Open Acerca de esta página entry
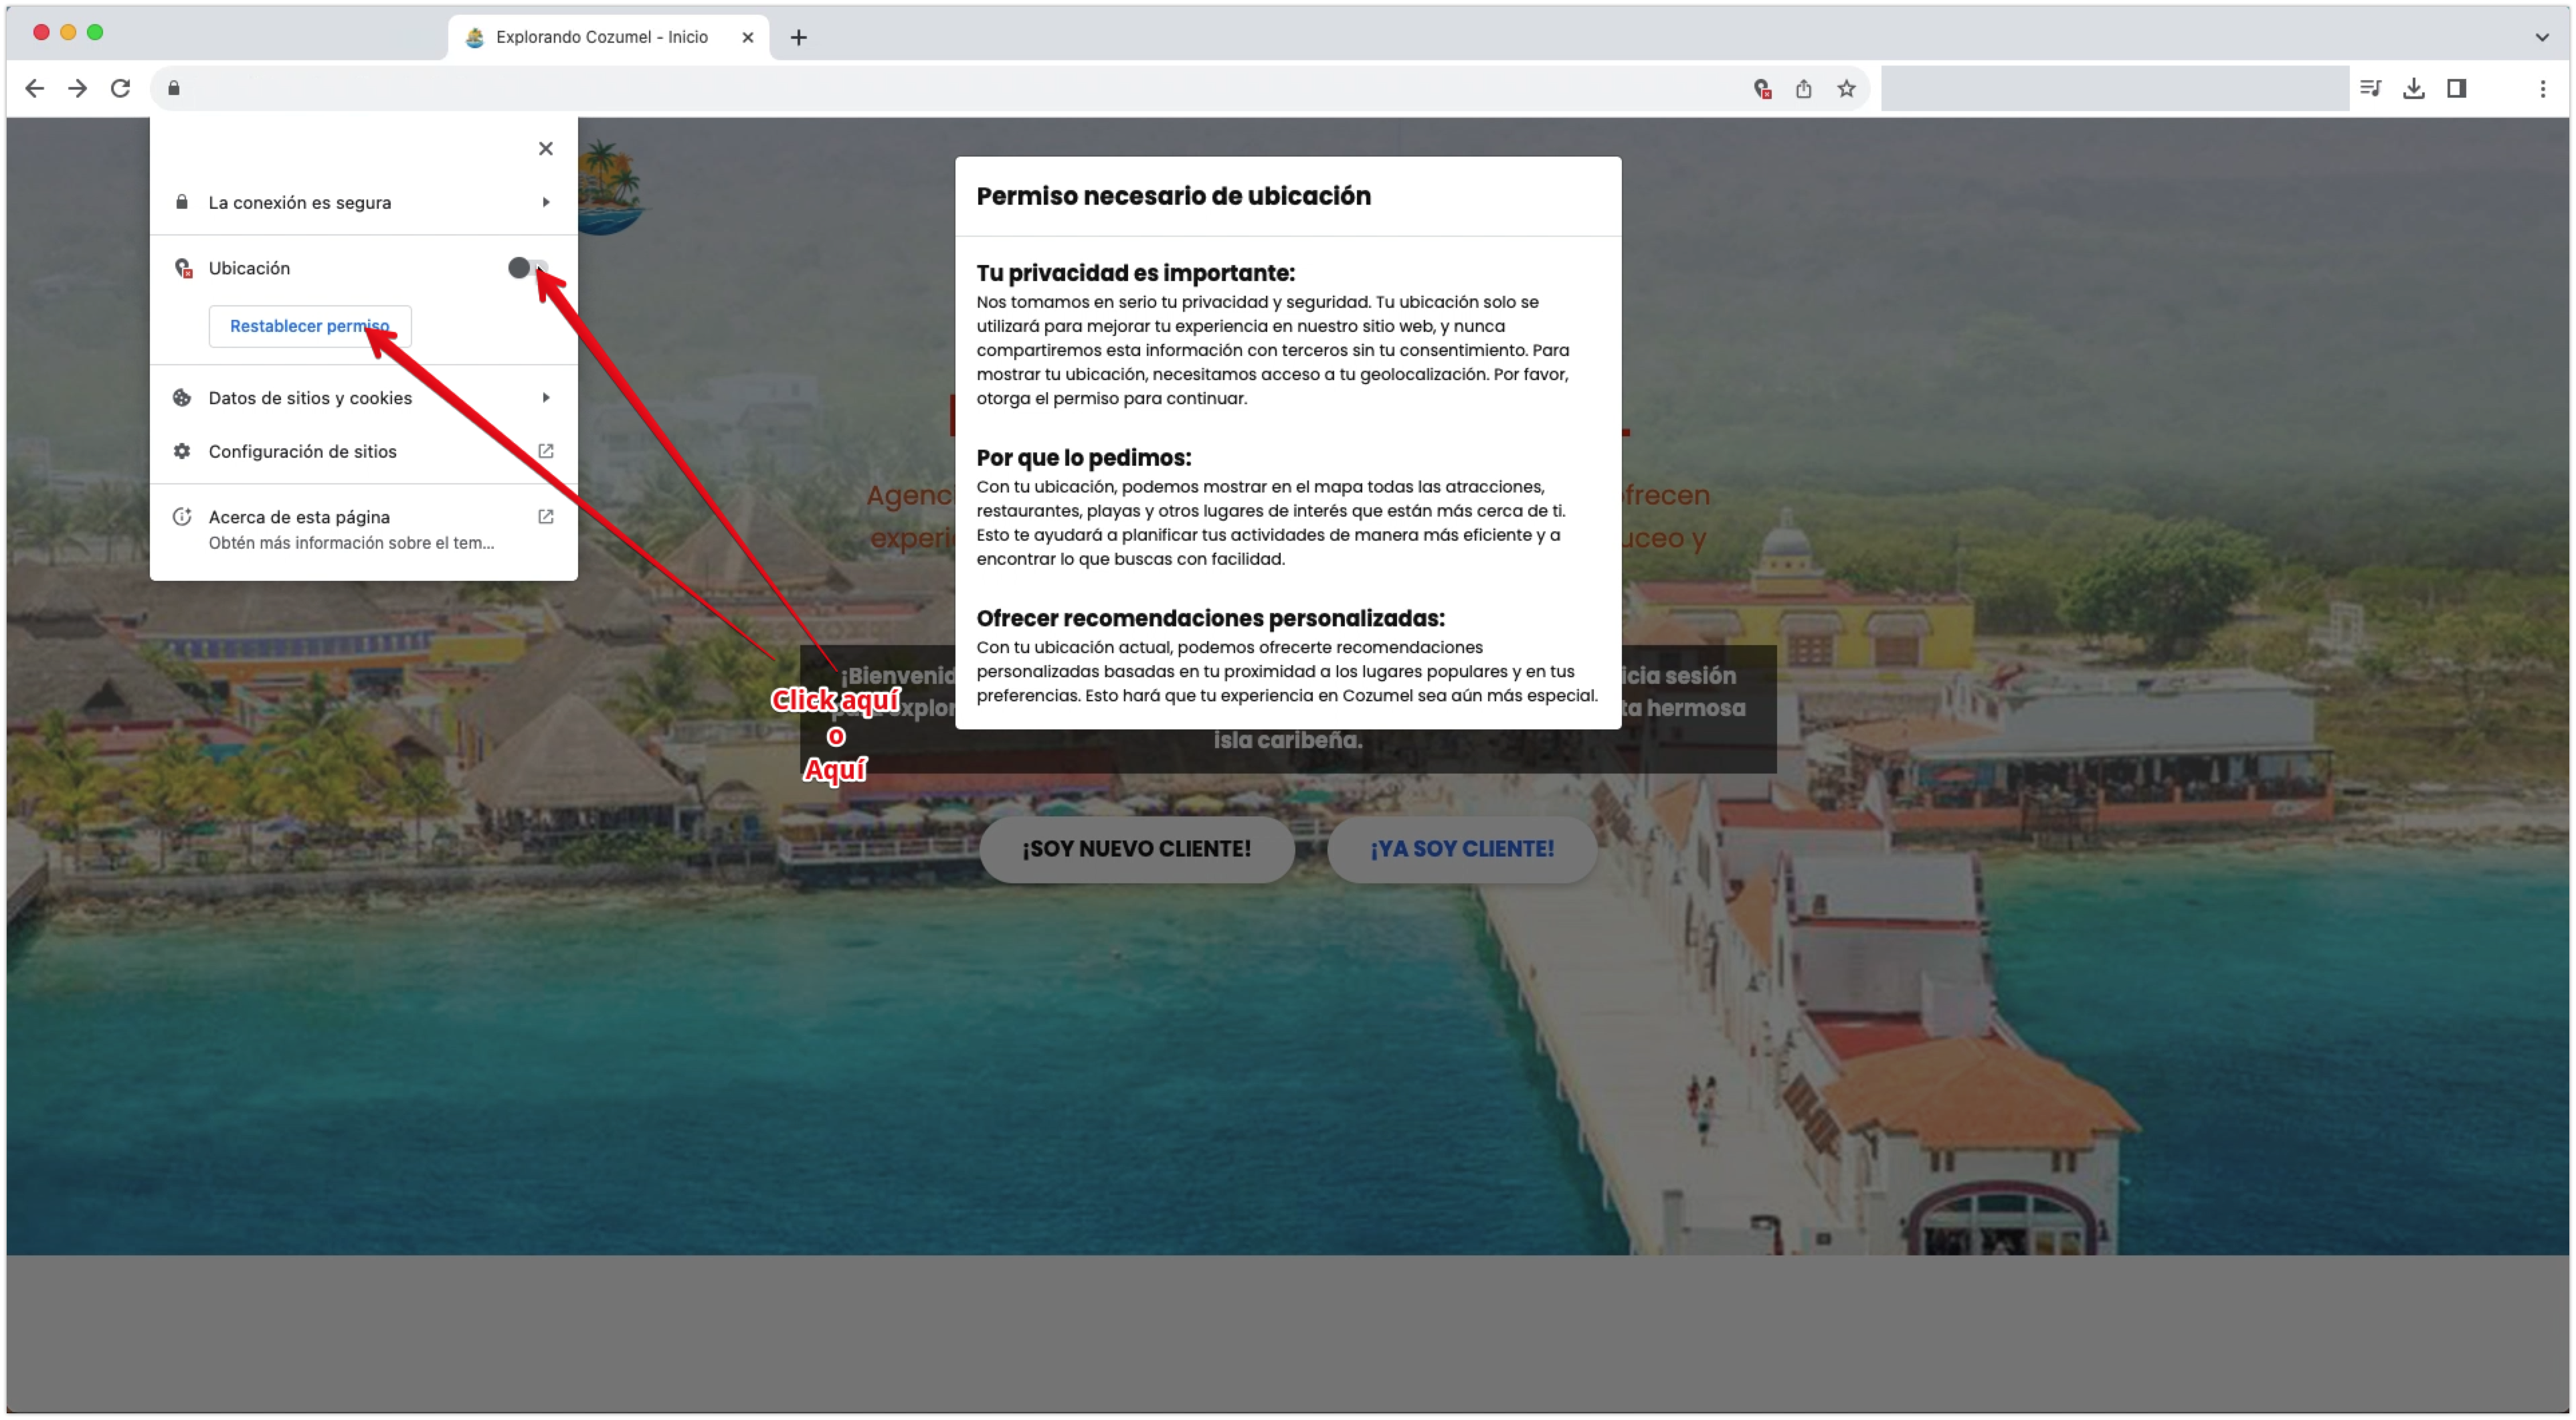2576x1420 pixels. 363,528
